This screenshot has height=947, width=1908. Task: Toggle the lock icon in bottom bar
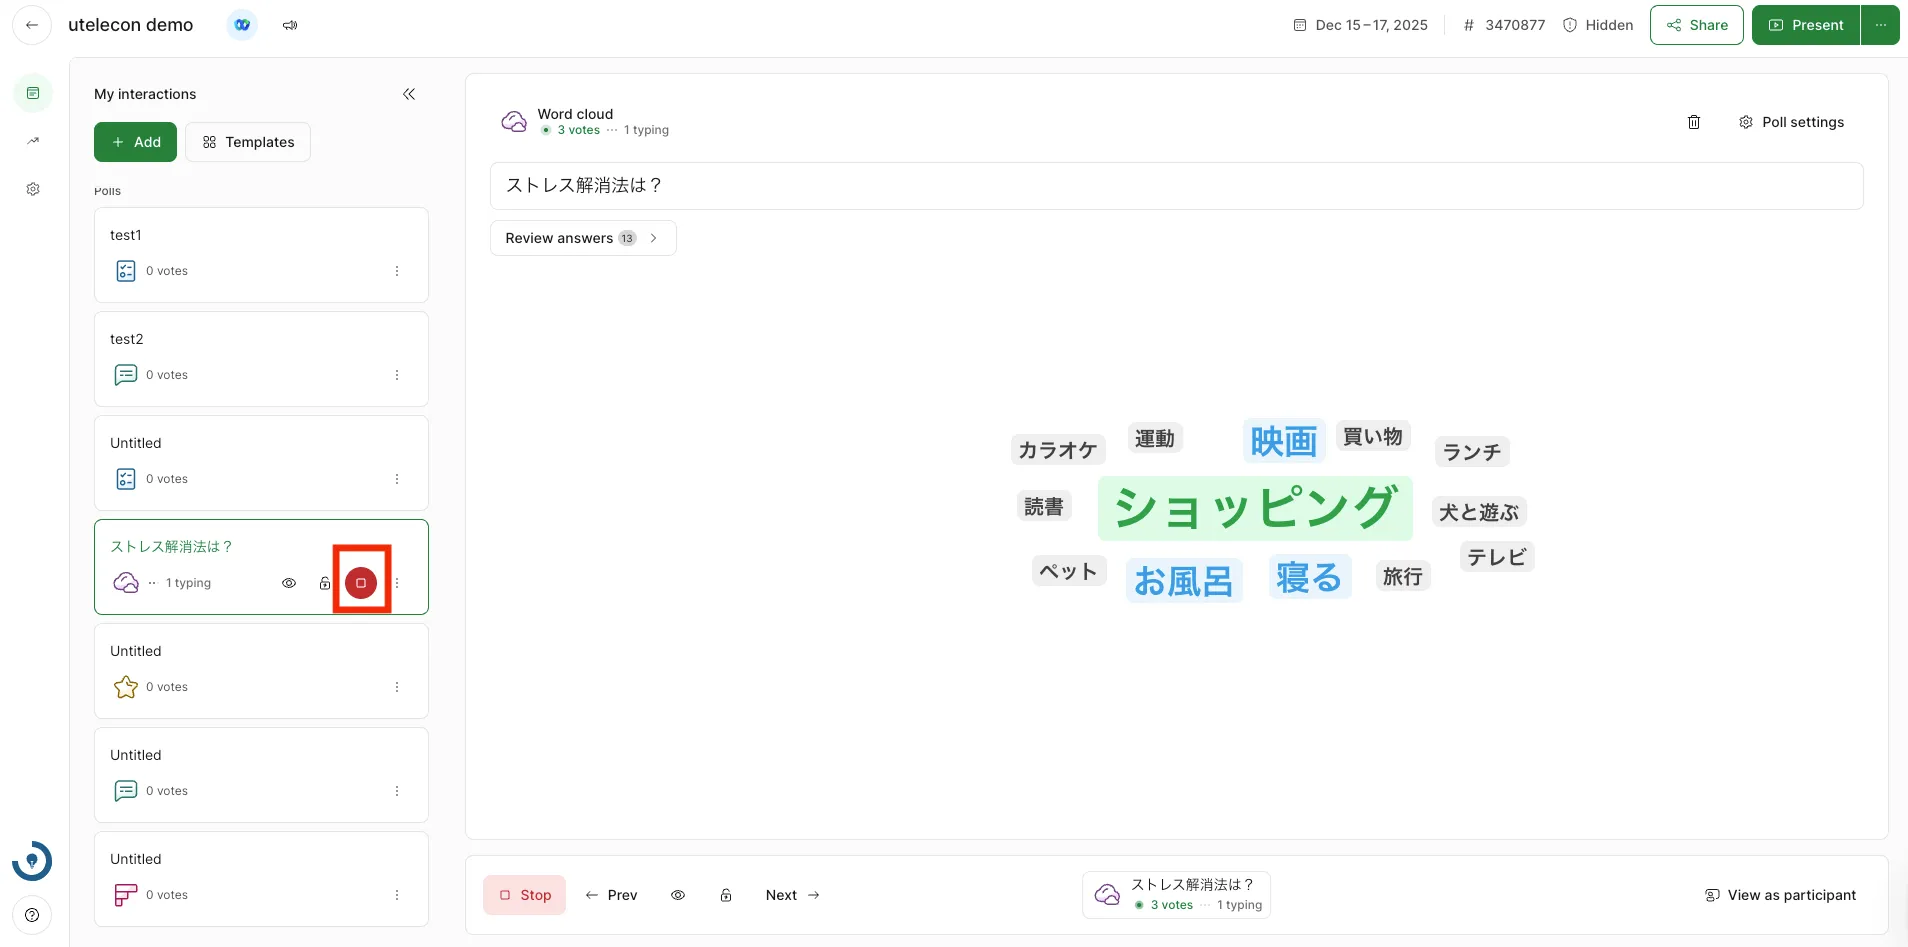[x=726, y=895]
